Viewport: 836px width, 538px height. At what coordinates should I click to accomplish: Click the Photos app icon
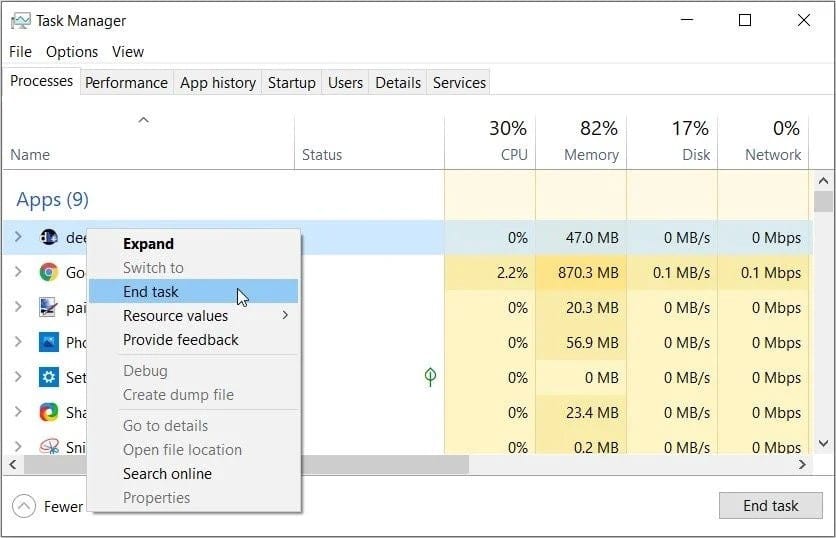point(48,342)
